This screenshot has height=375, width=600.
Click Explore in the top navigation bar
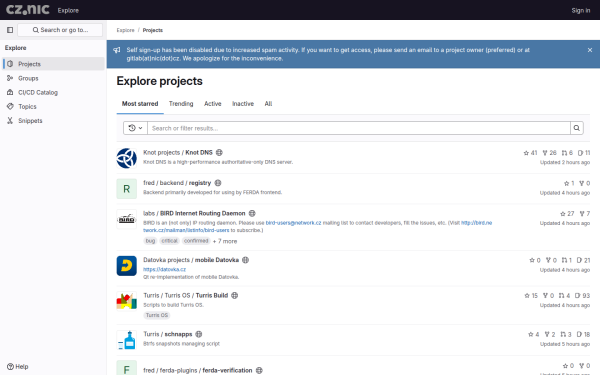(x=68, y=10)
